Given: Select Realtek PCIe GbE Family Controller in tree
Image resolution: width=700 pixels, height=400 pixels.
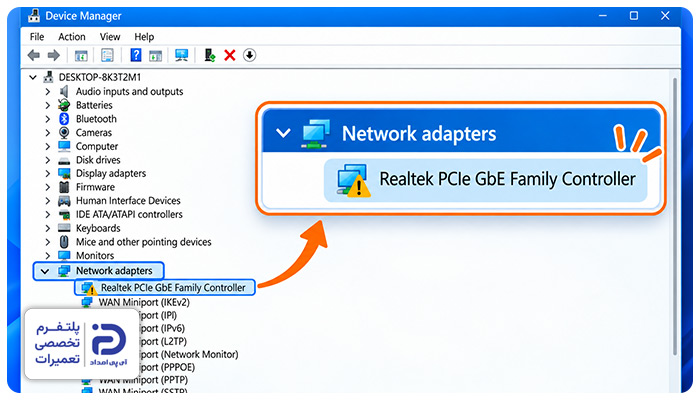Looking at the screenshot, I should click(173, 288).
